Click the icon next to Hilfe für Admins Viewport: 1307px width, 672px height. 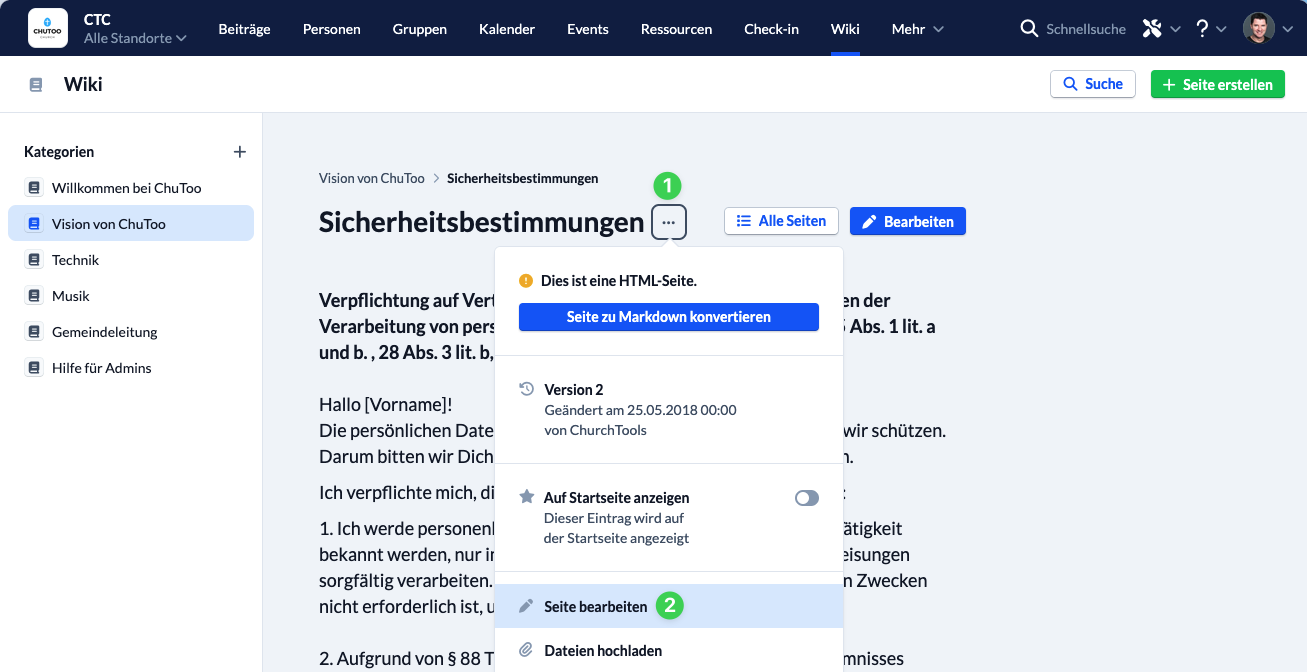34,368
